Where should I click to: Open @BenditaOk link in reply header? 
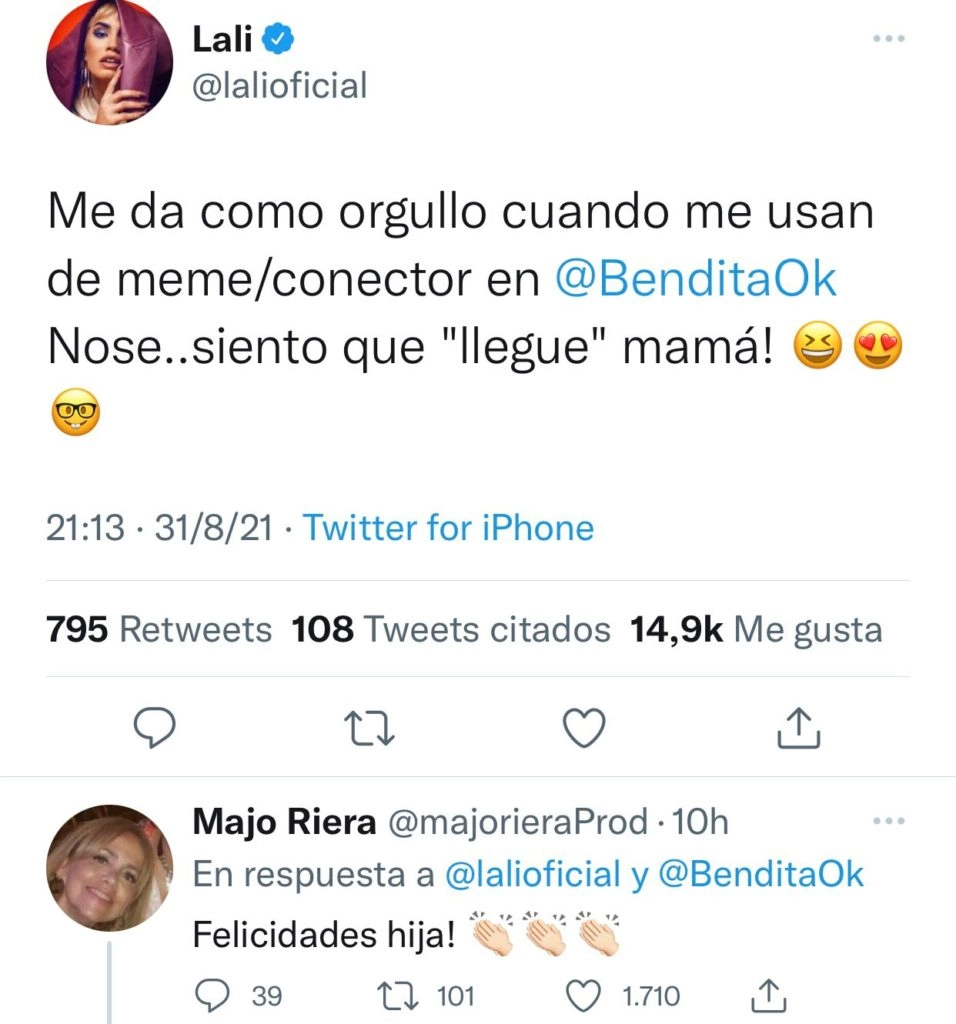pos(761,876)
